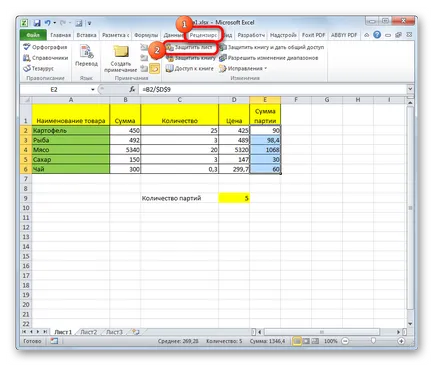The image size is (434, 366).
Task: Click cell with Мясо
Action: click(71, 150)
